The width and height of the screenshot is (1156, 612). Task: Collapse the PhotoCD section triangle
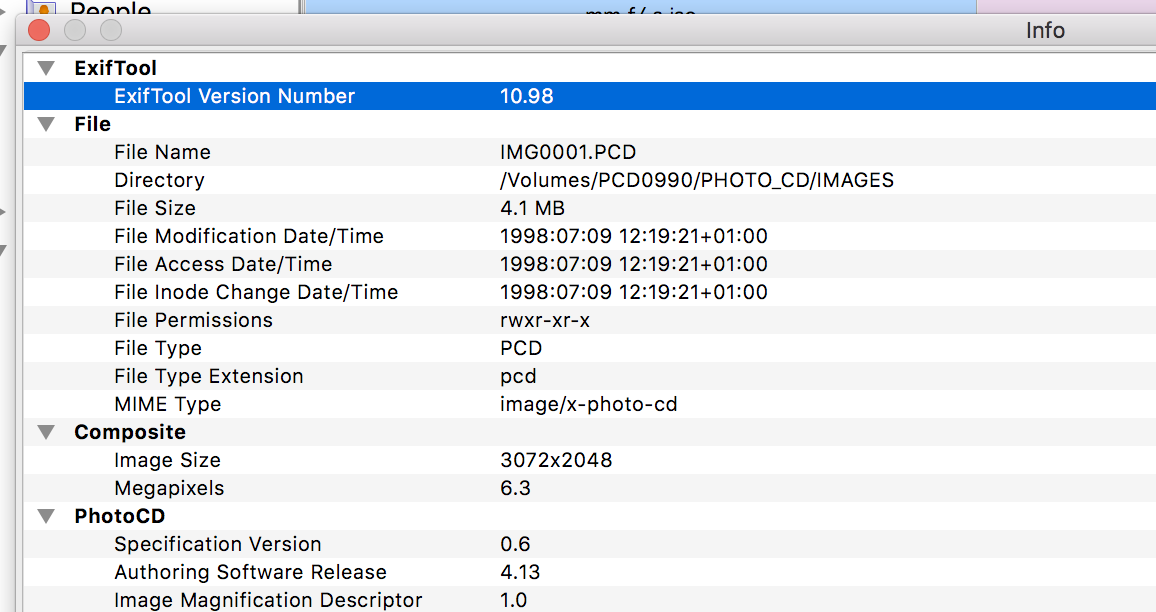(44, 516)
